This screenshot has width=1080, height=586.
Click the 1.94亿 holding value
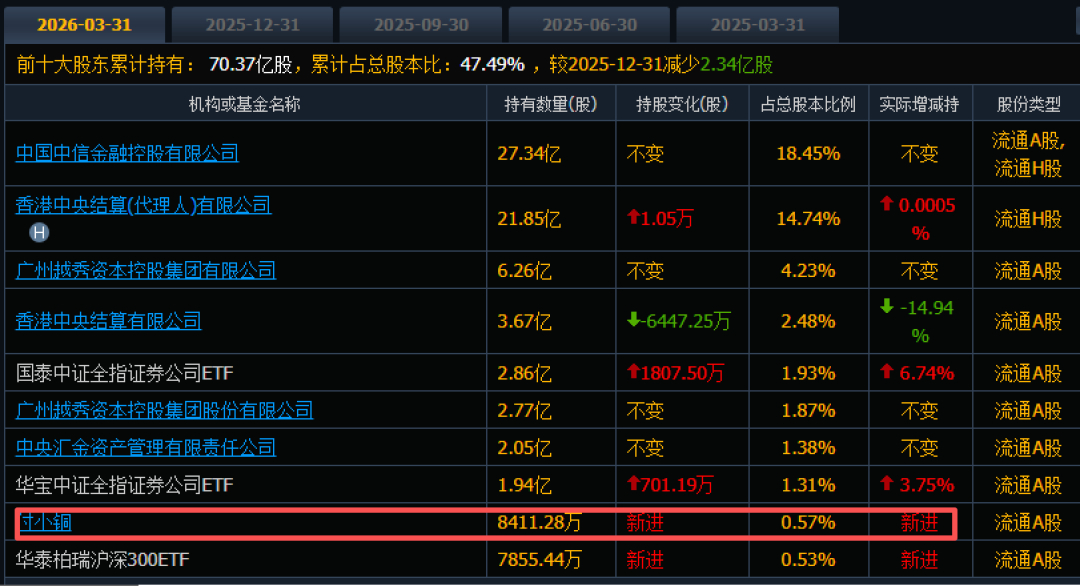[524, 485]
